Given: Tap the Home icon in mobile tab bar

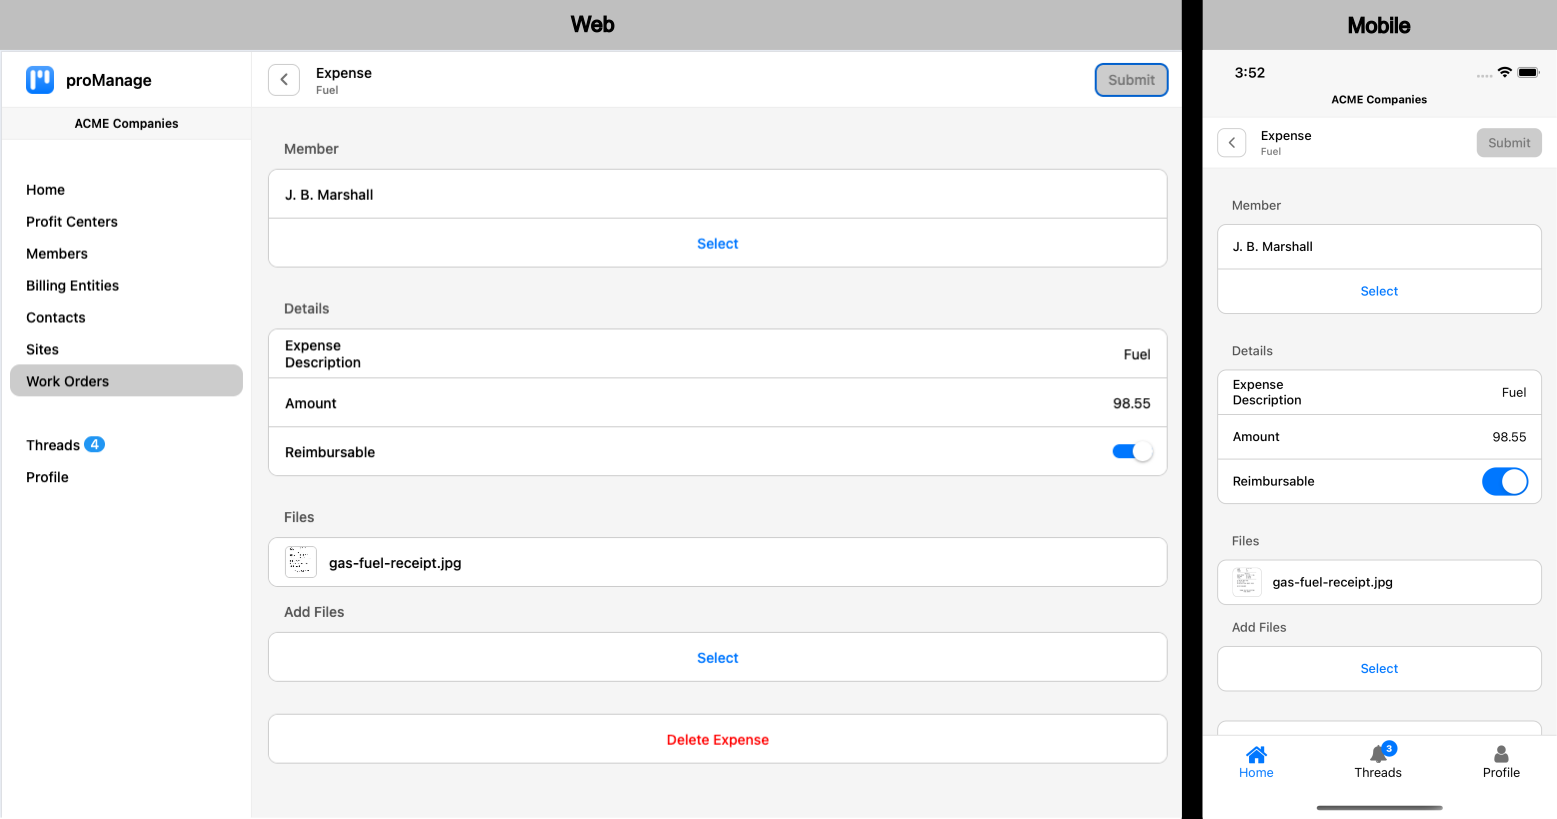Looking at the screenshot, I should point(1256,755).
